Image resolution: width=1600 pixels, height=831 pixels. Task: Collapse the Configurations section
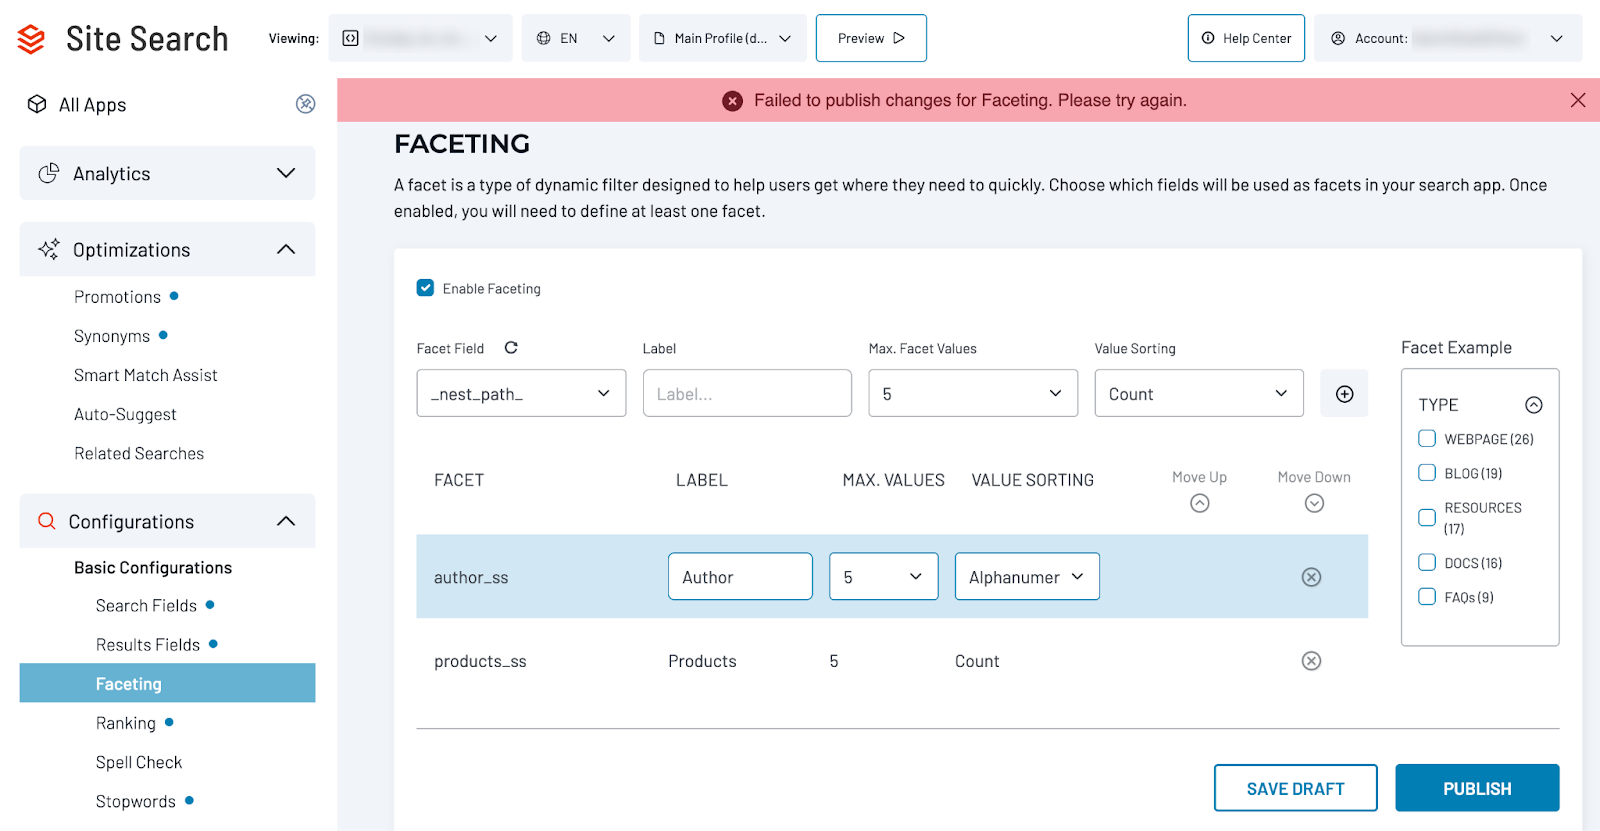[x=167, y=521]
